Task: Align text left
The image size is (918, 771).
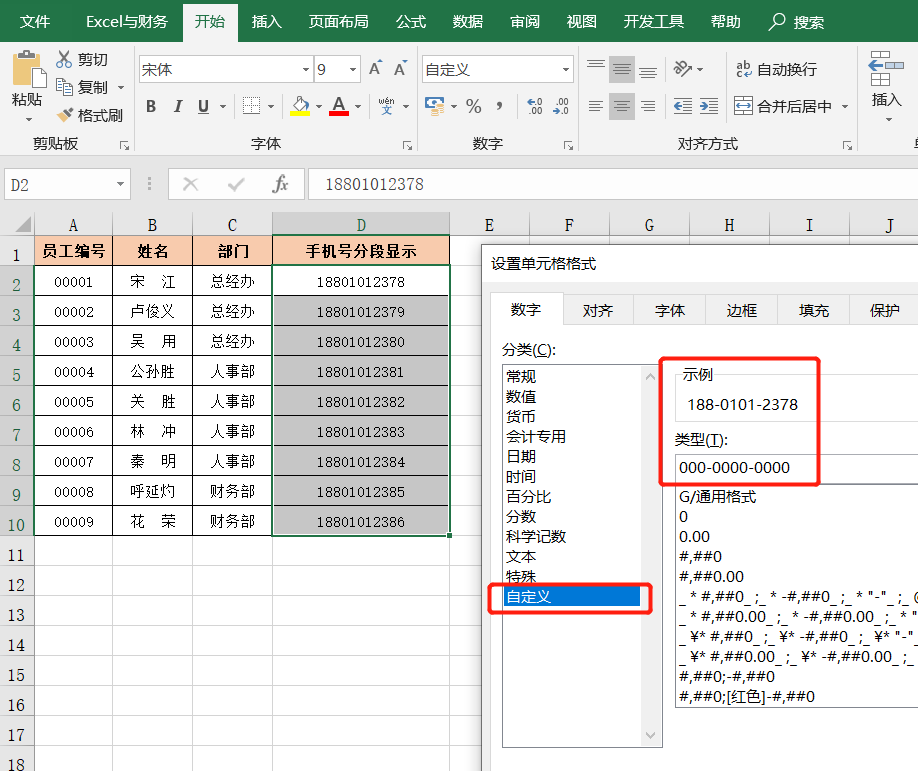Action: tap(596, 107)
